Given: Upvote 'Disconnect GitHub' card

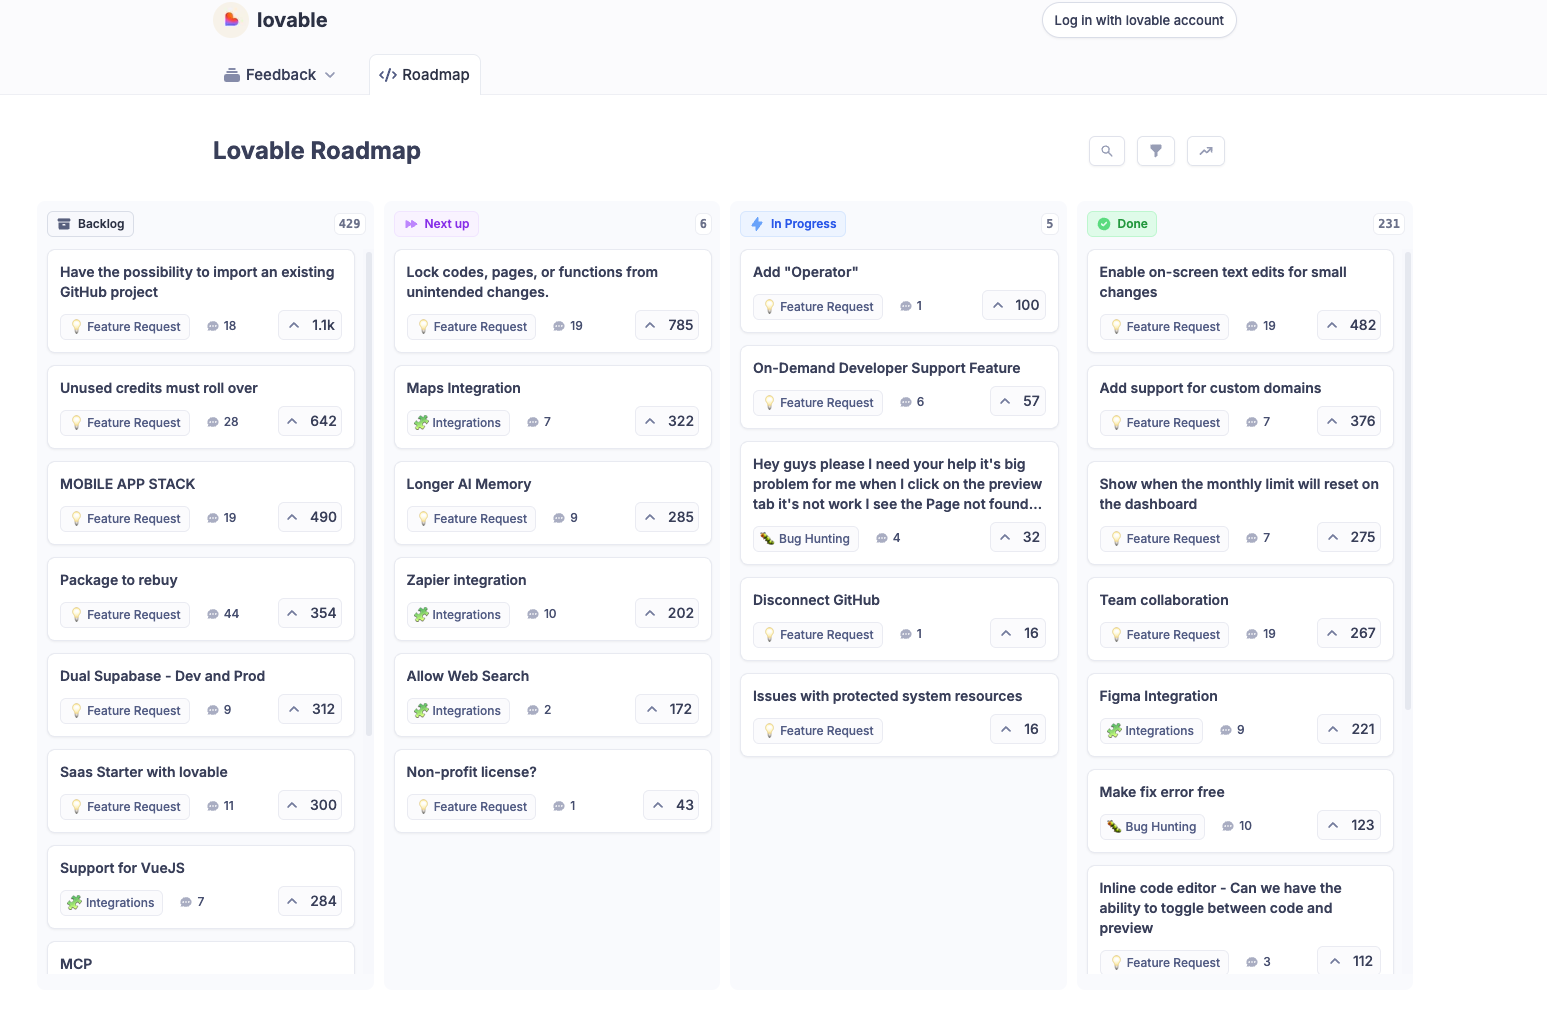Looking at the screenshot, I should coord(1018,633).
